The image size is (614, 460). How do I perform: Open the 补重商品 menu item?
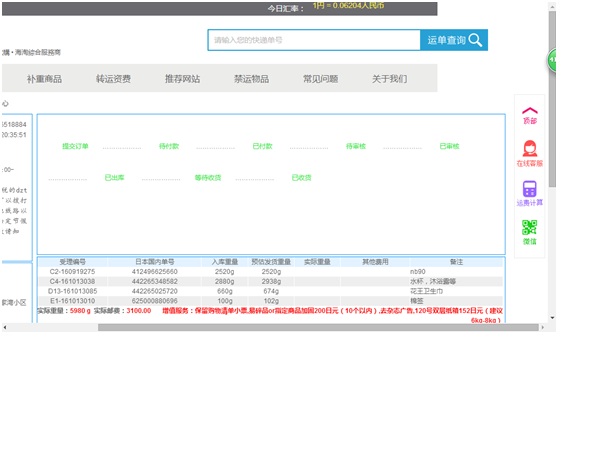pos(44,78)
